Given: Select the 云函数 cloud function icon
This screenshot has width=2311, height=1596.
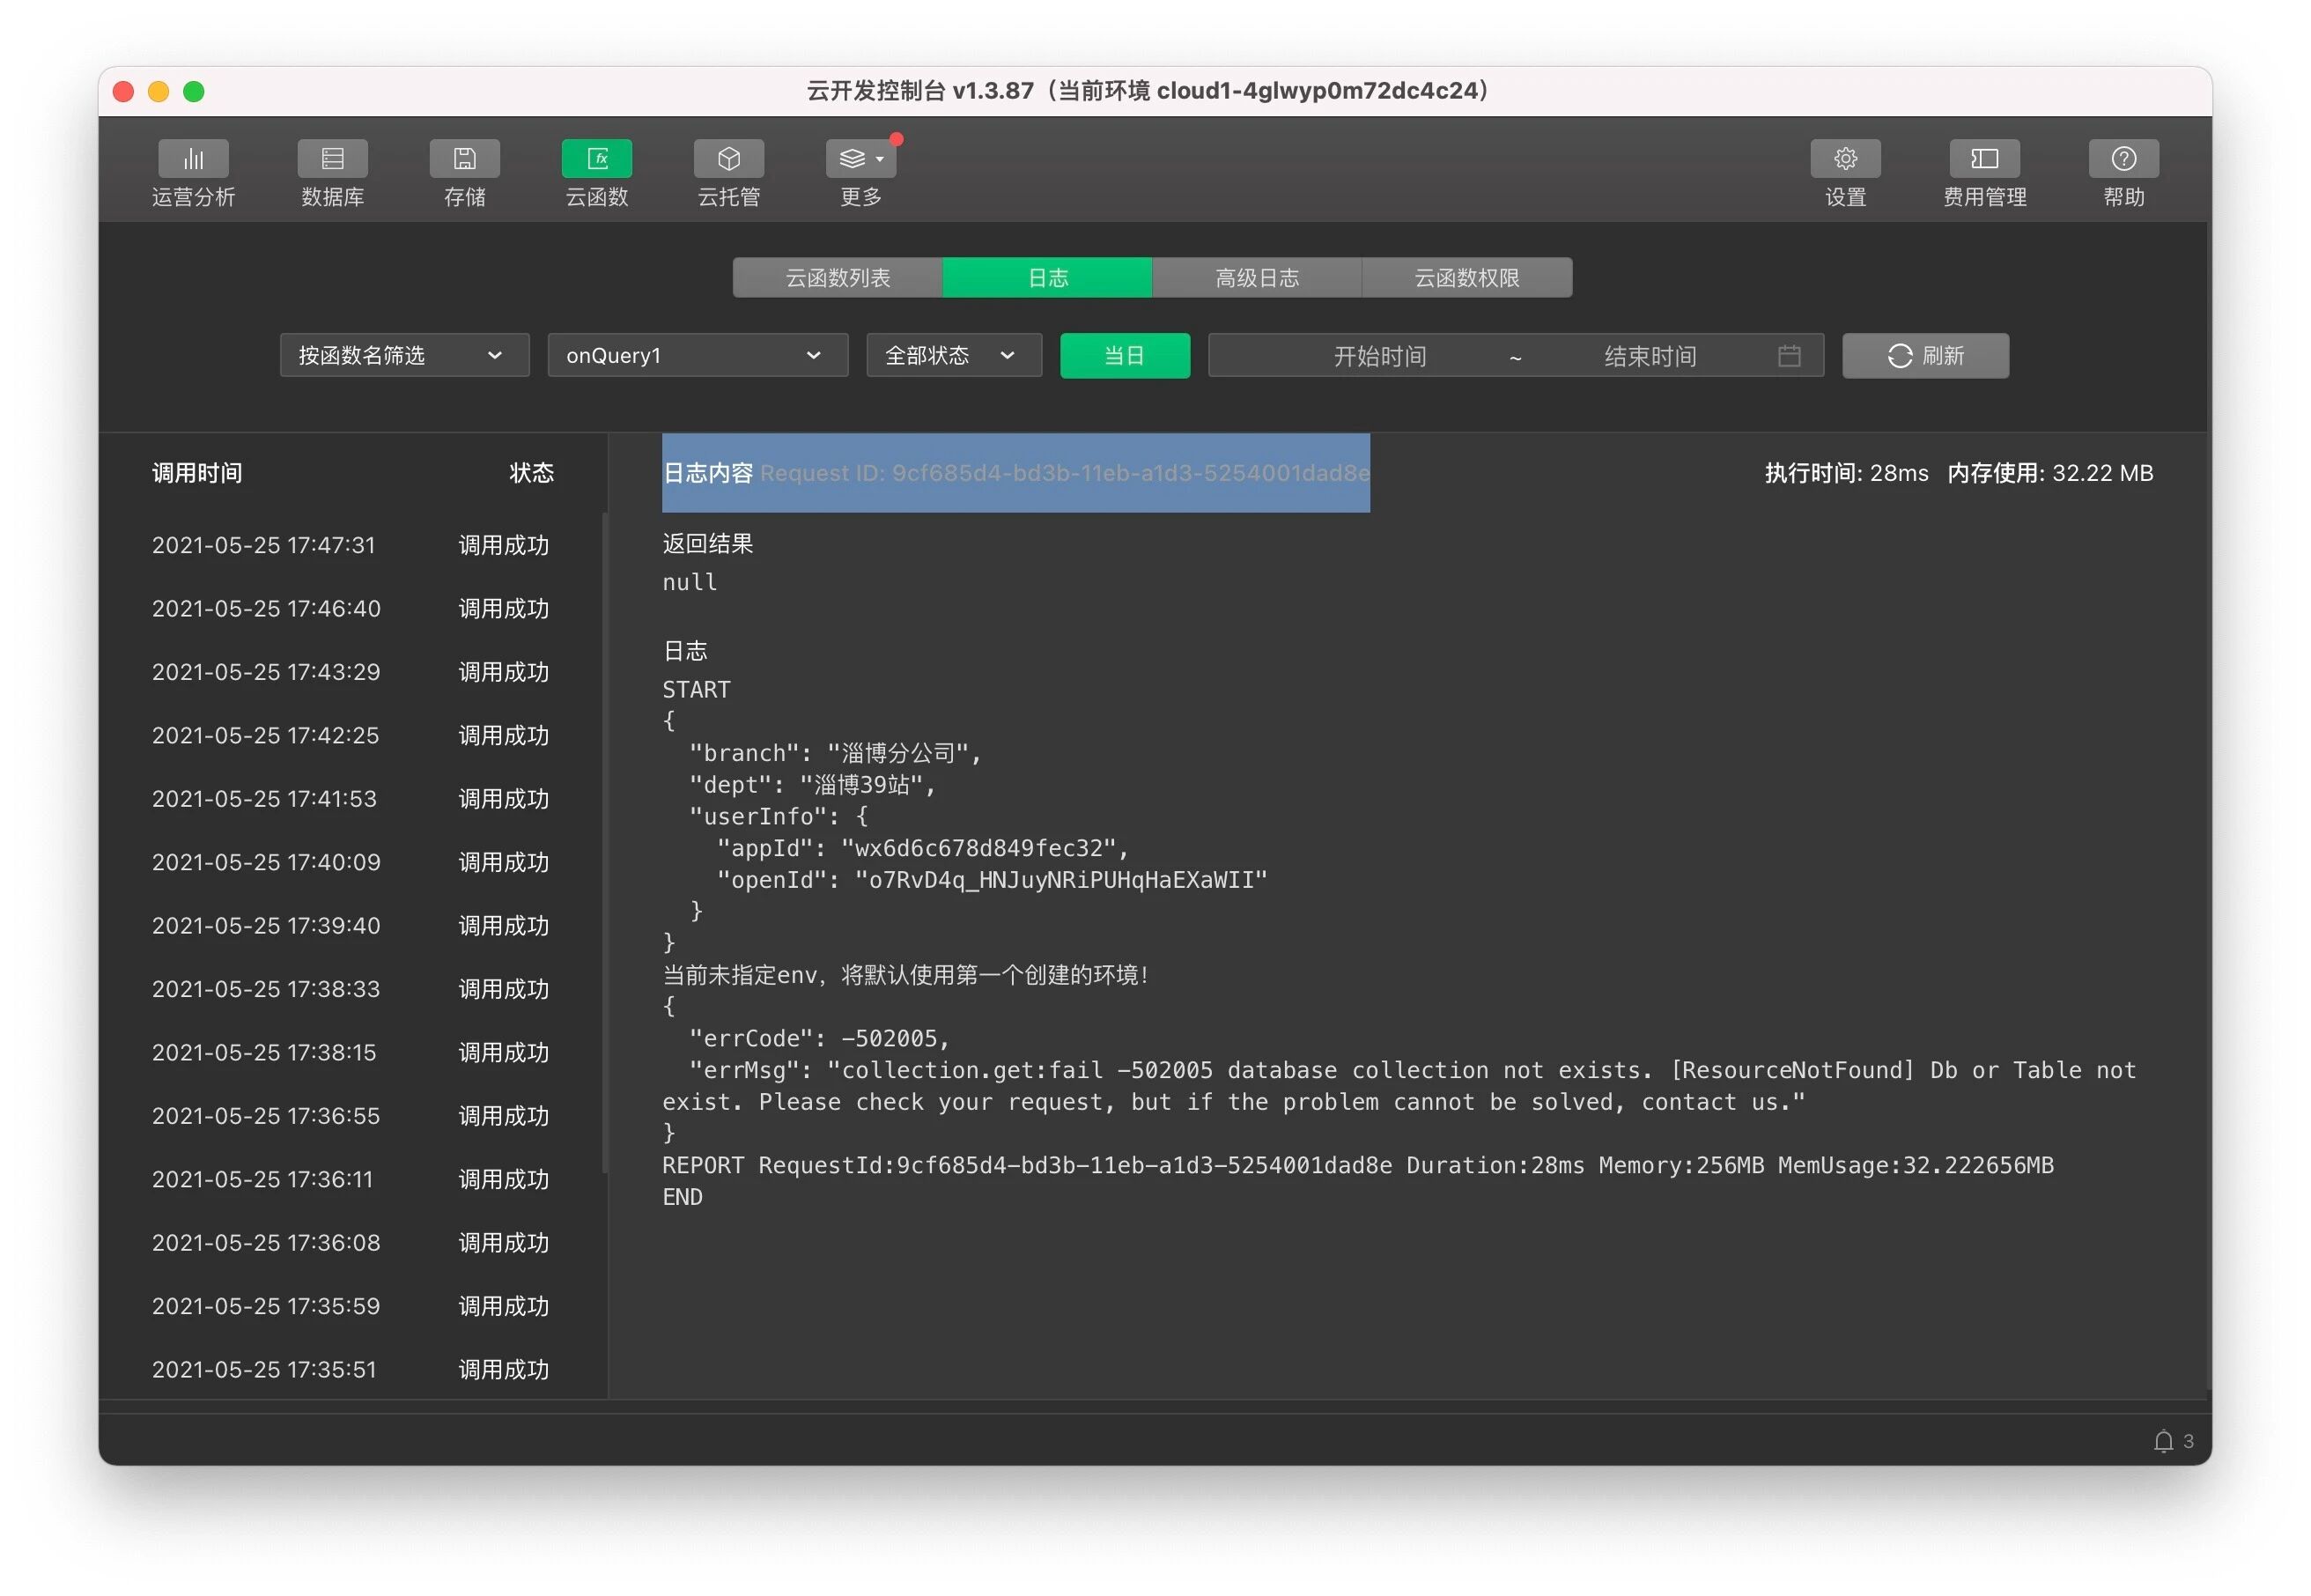Looking at the screenshot, I should (x=596, y=159).
